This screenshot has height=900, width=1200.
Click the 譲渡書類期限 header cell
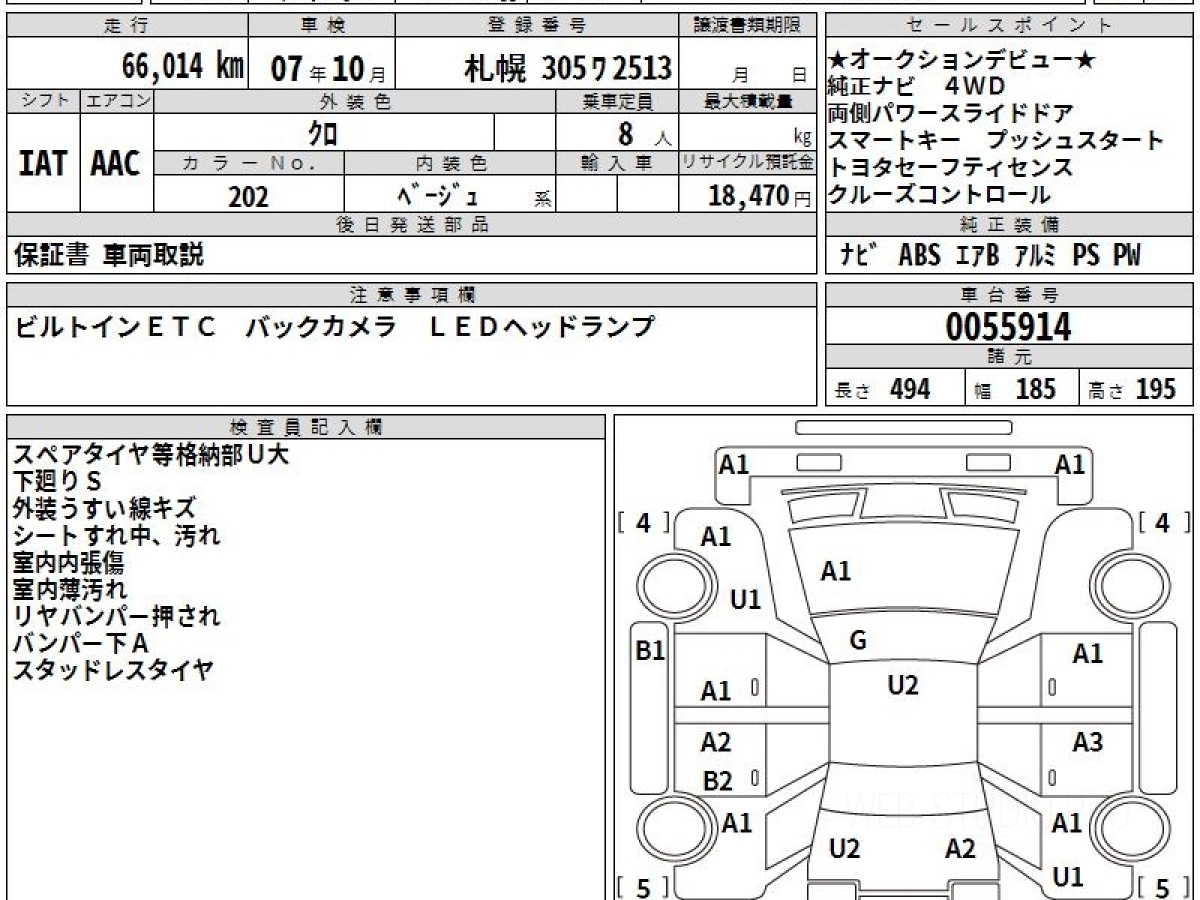(x=748, y=26)
